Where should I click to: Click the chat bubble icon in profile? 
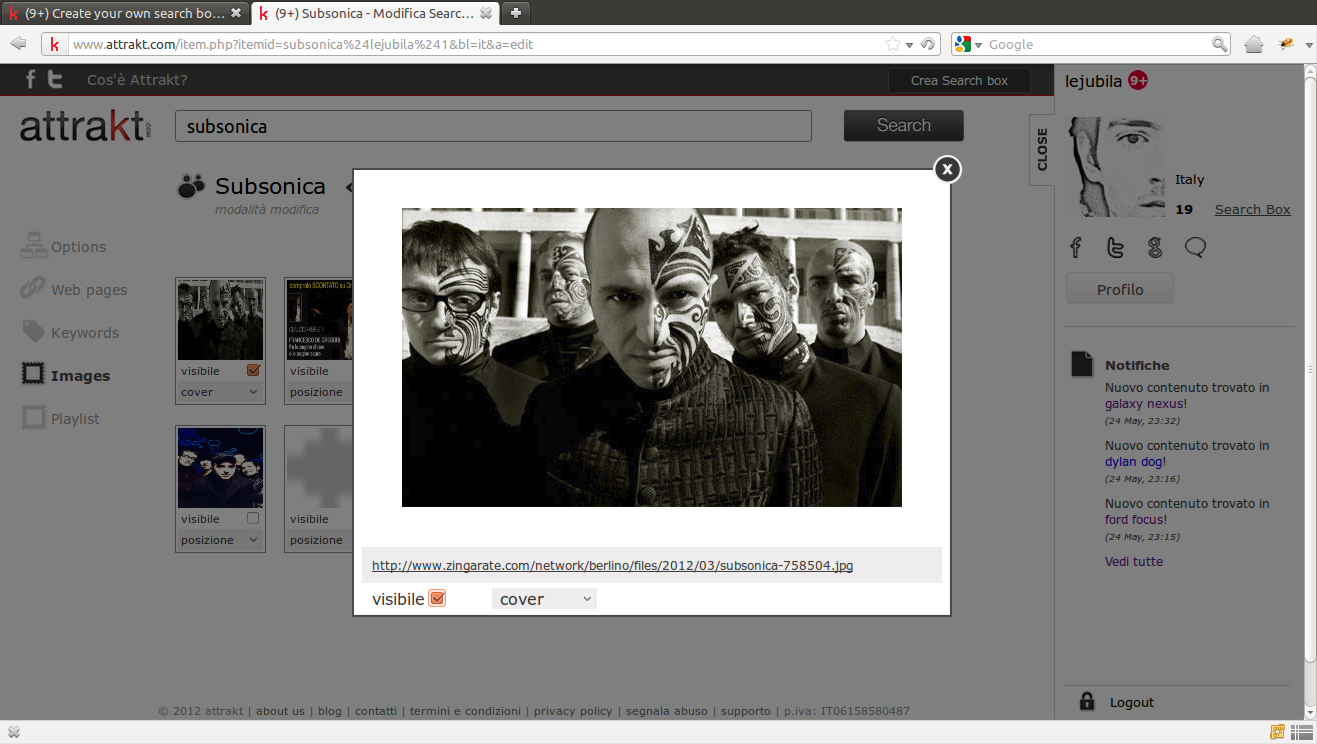pos(1195,247)
